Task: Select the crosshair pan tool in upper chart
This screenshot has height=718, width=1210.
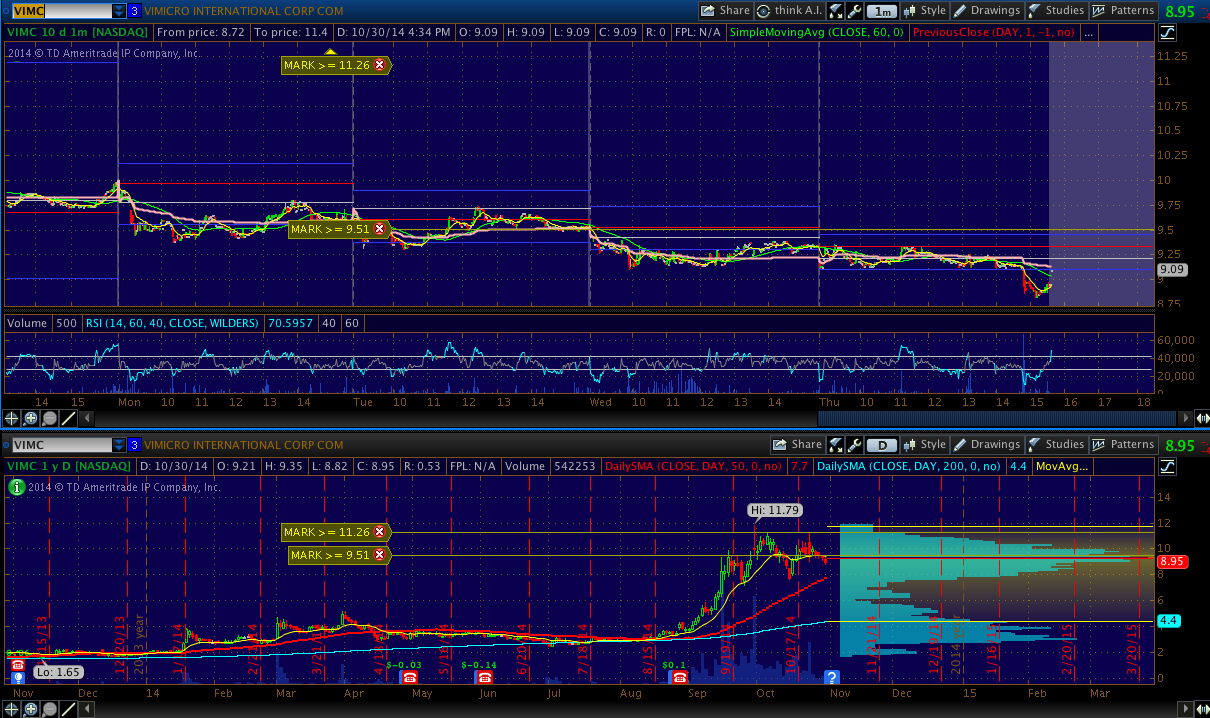Action: 12,418
